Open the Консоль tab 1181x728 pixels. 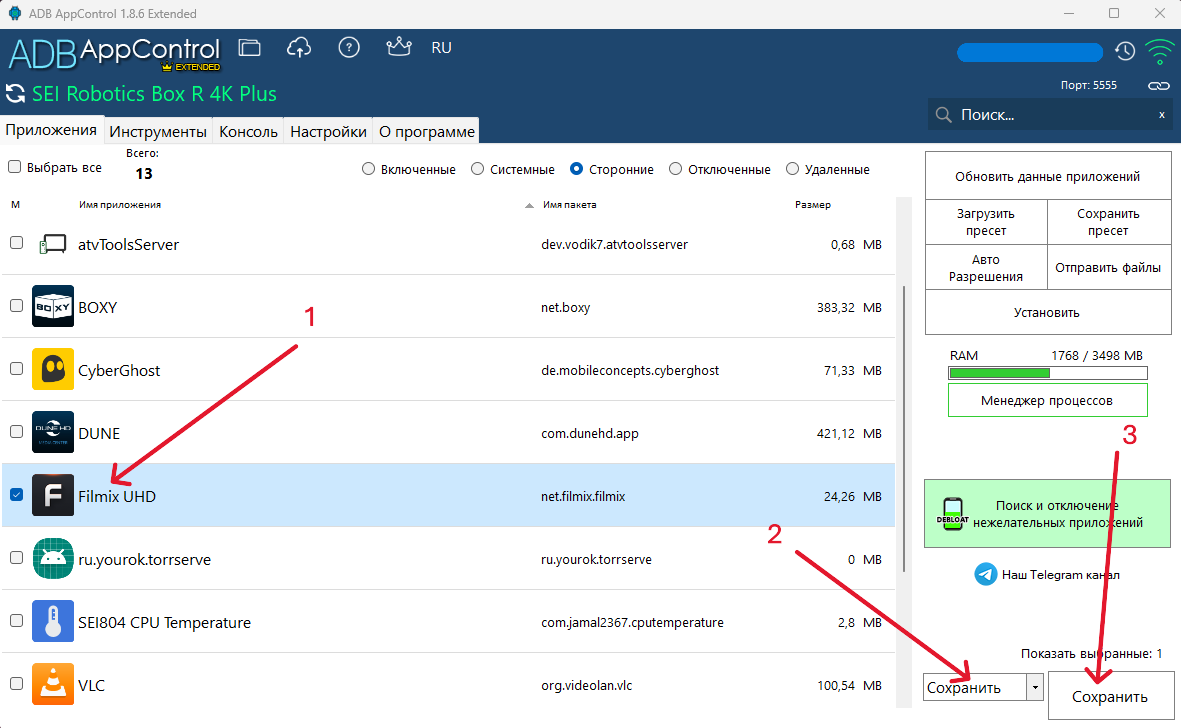pyautogui.click(x=249, y=132)
